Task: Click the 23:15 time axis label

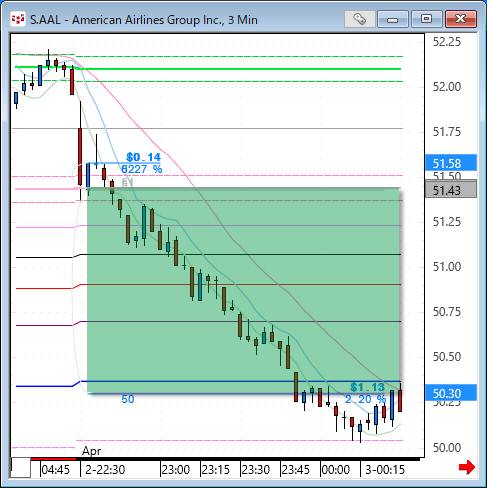Action: [216, 470]
